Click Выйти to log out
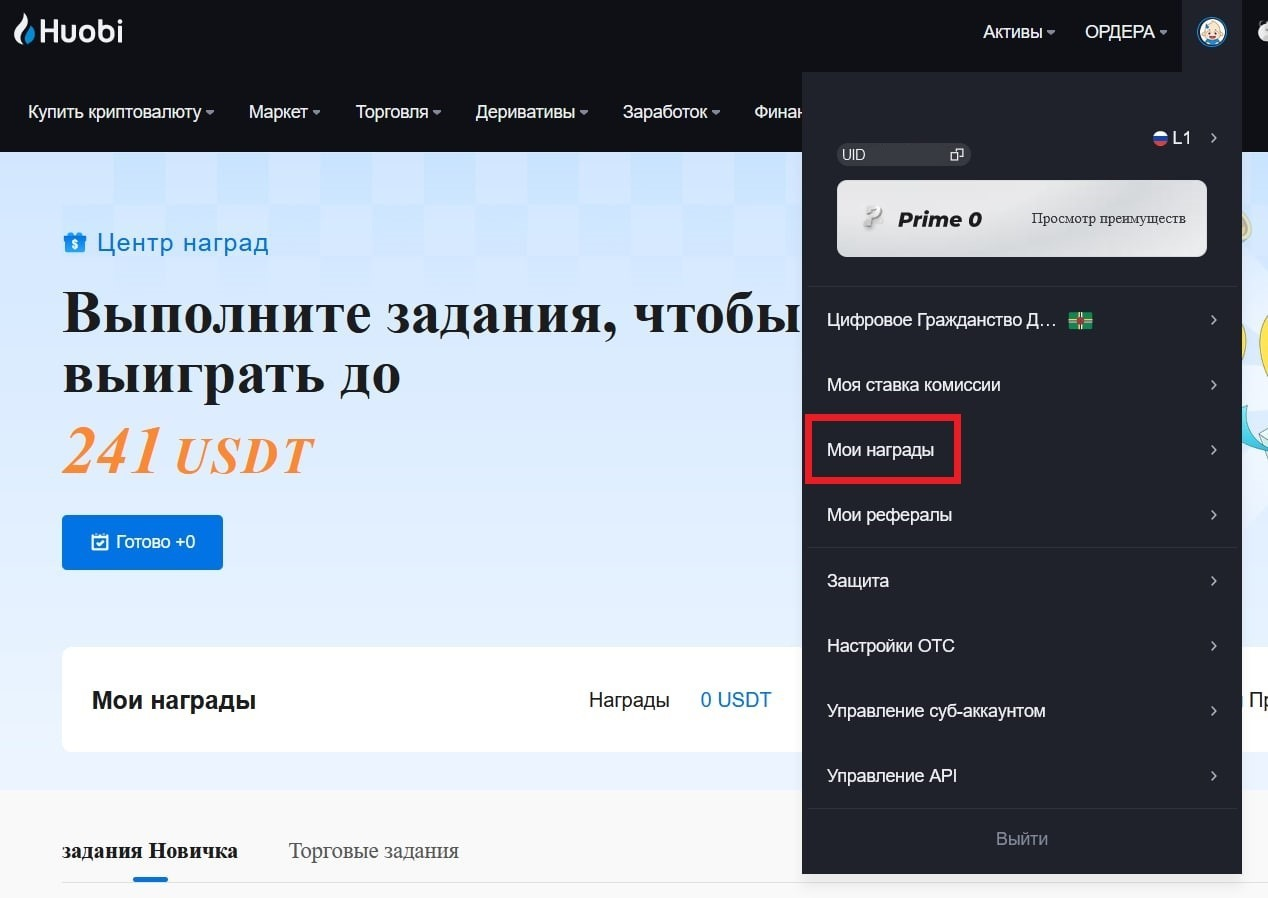This screenshot has height=898, width=1268. (1022, 839)
